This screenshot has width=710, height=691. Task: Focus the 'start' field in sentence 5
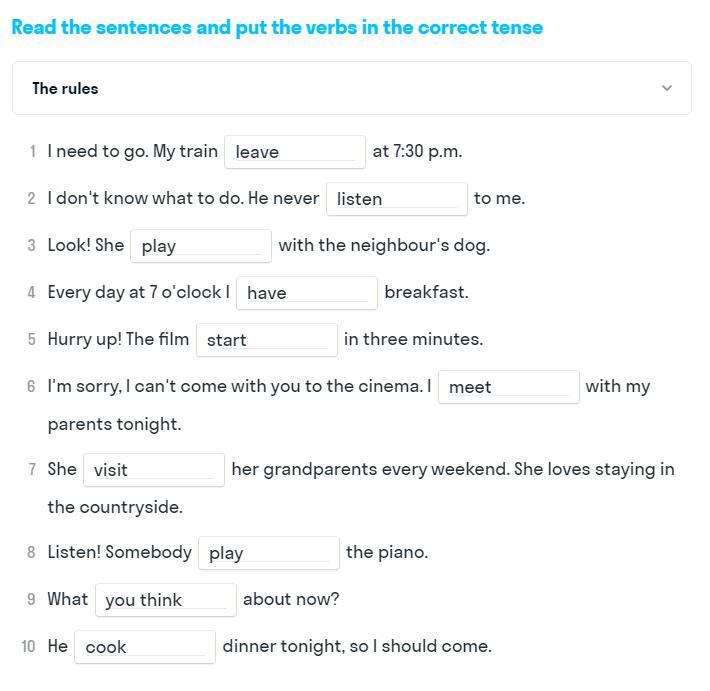266,340
